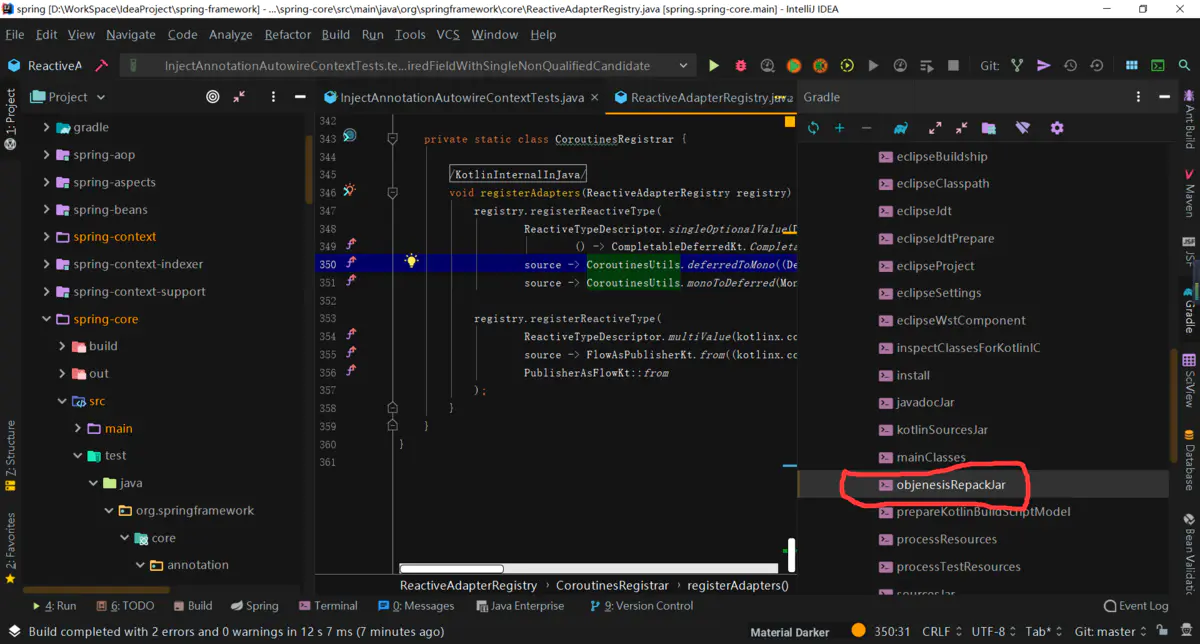Click the editor horizontal scrollbar
The height and width of the screenshot is (644, 1200).
coord(450,568)
